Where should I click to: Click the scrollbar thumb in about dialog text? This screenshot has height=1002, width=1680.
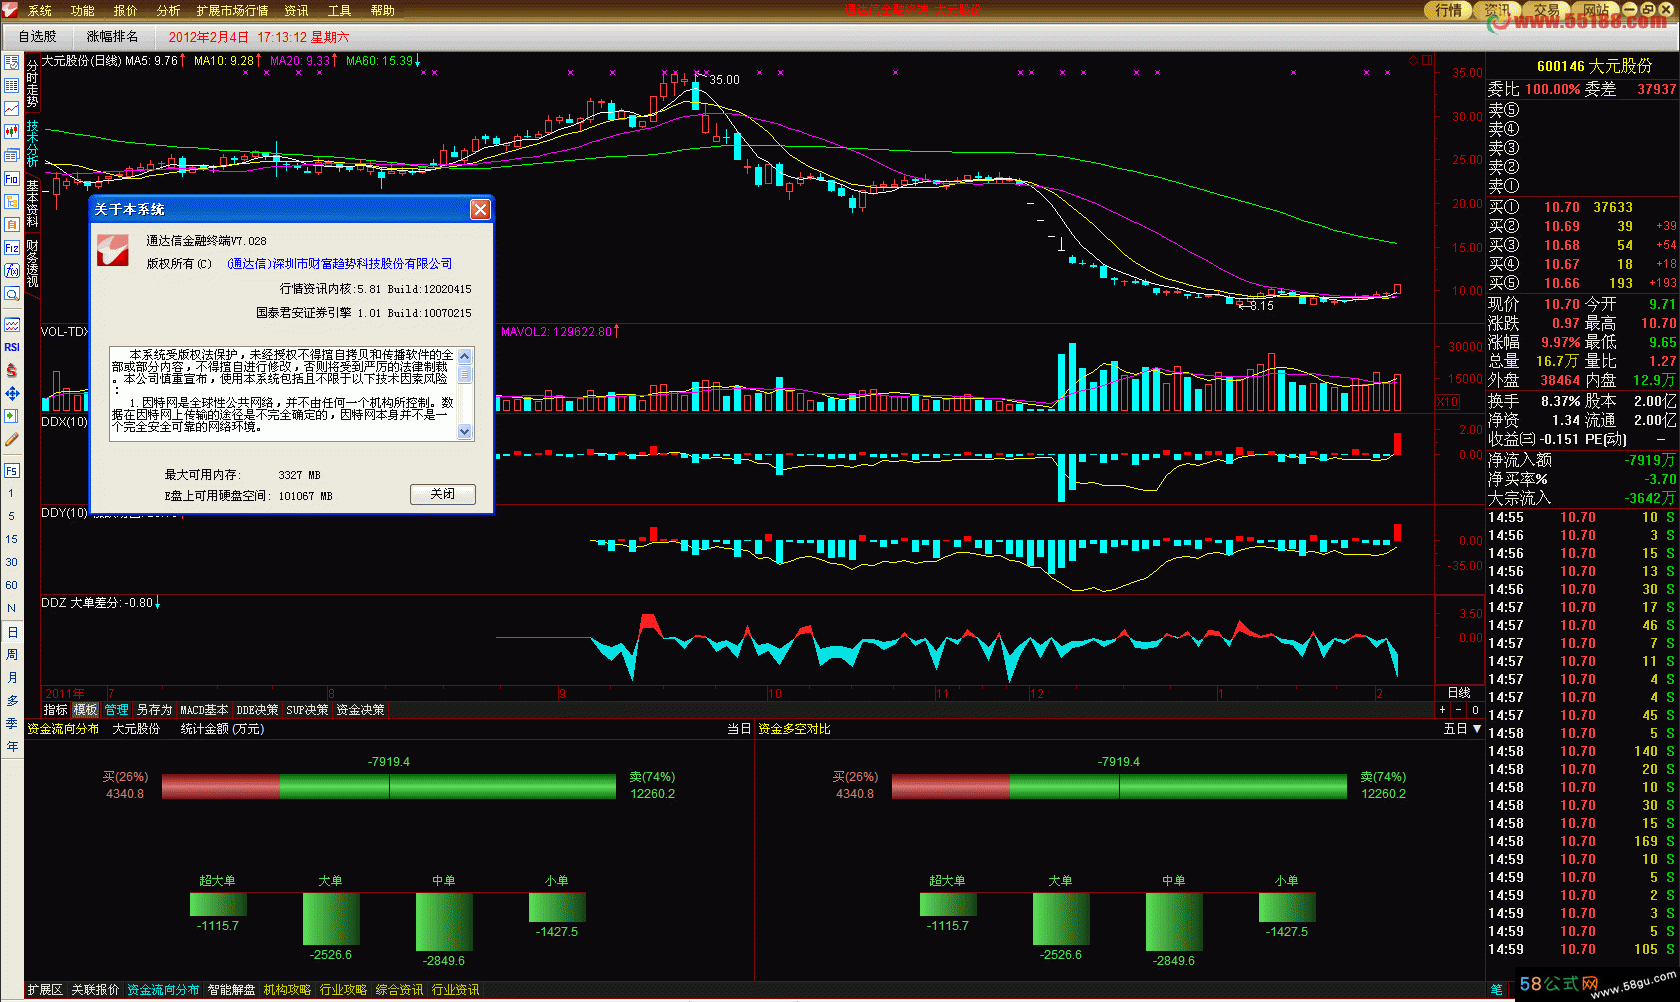coord(464,374)
